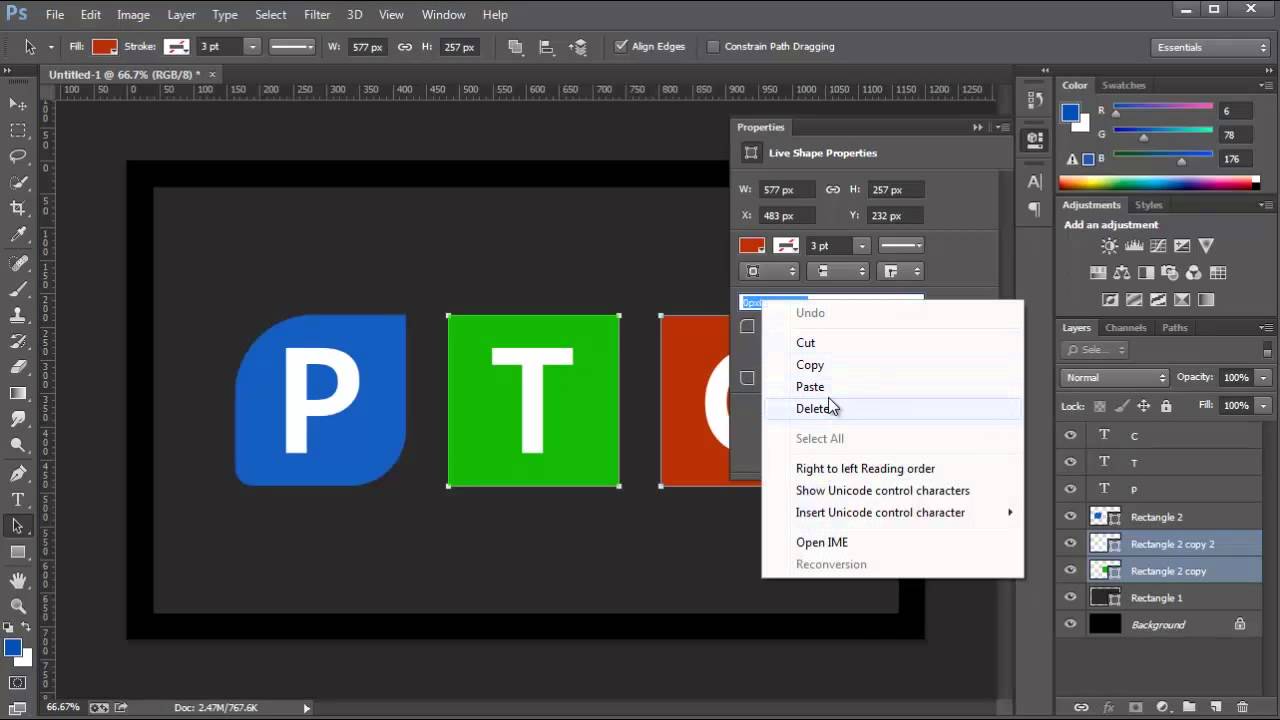Open the Layer menu
The width and height of the screenshot is (1280, 720).
(x=181, y=15)
